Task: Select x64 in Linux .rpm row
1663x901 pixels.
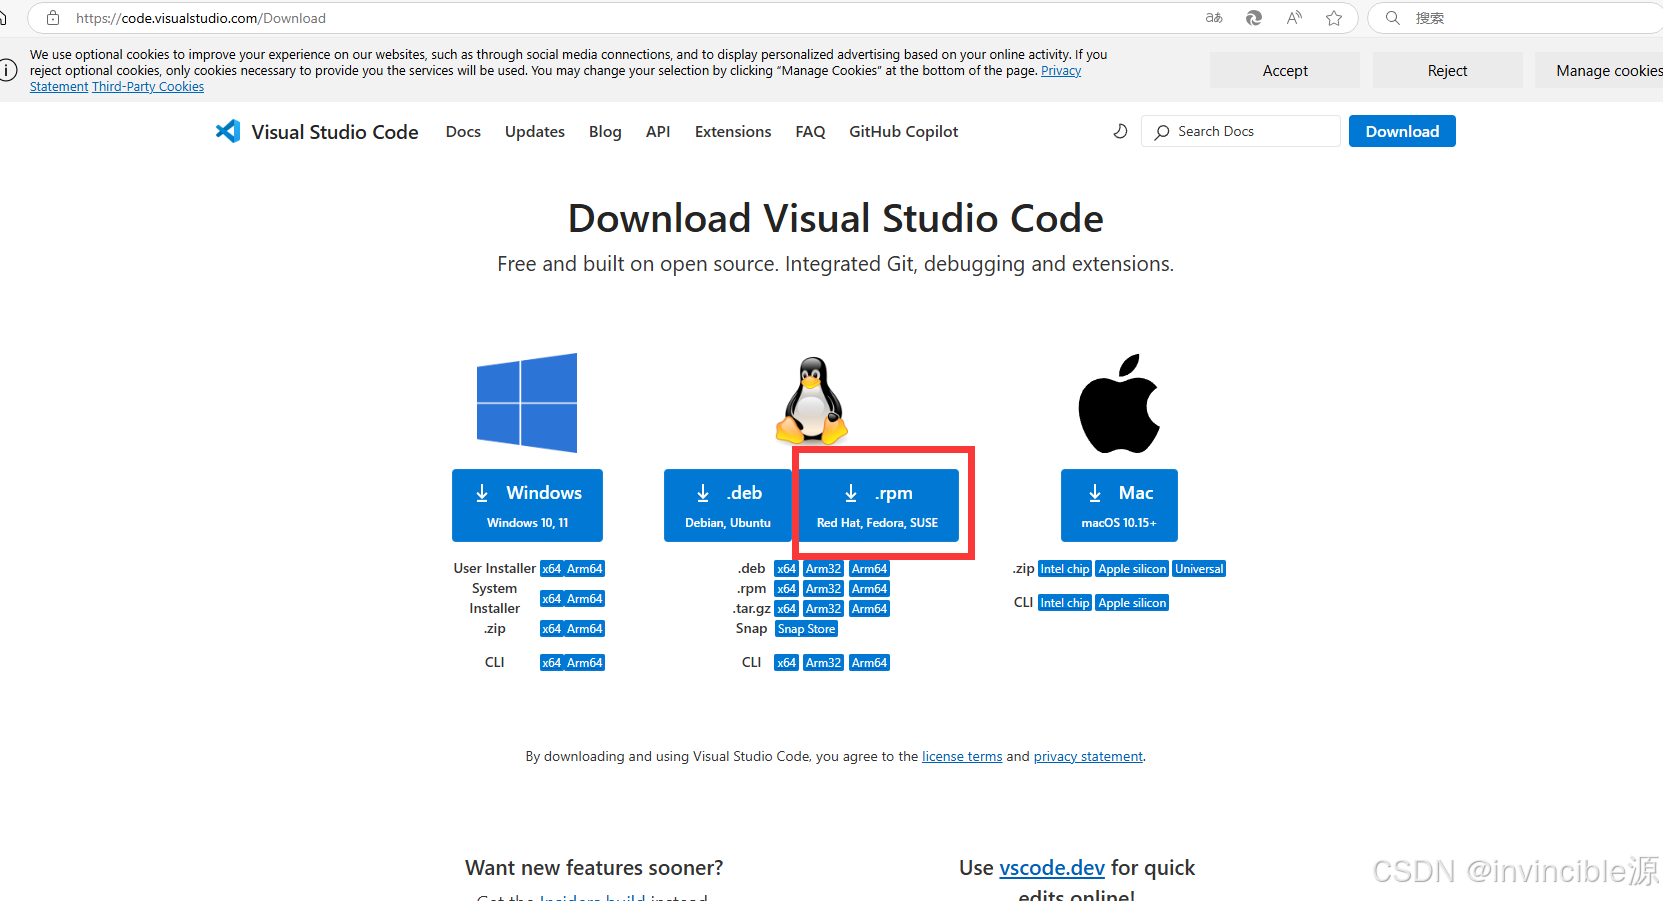Action: 787,589
